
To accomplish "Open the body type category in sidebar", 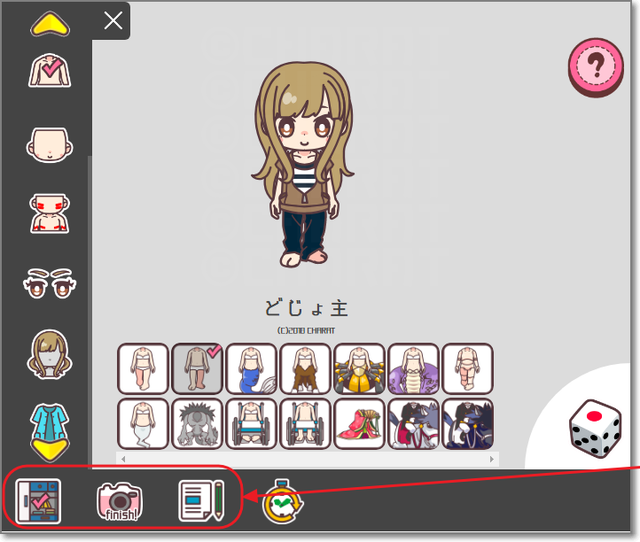I will 47,70.
